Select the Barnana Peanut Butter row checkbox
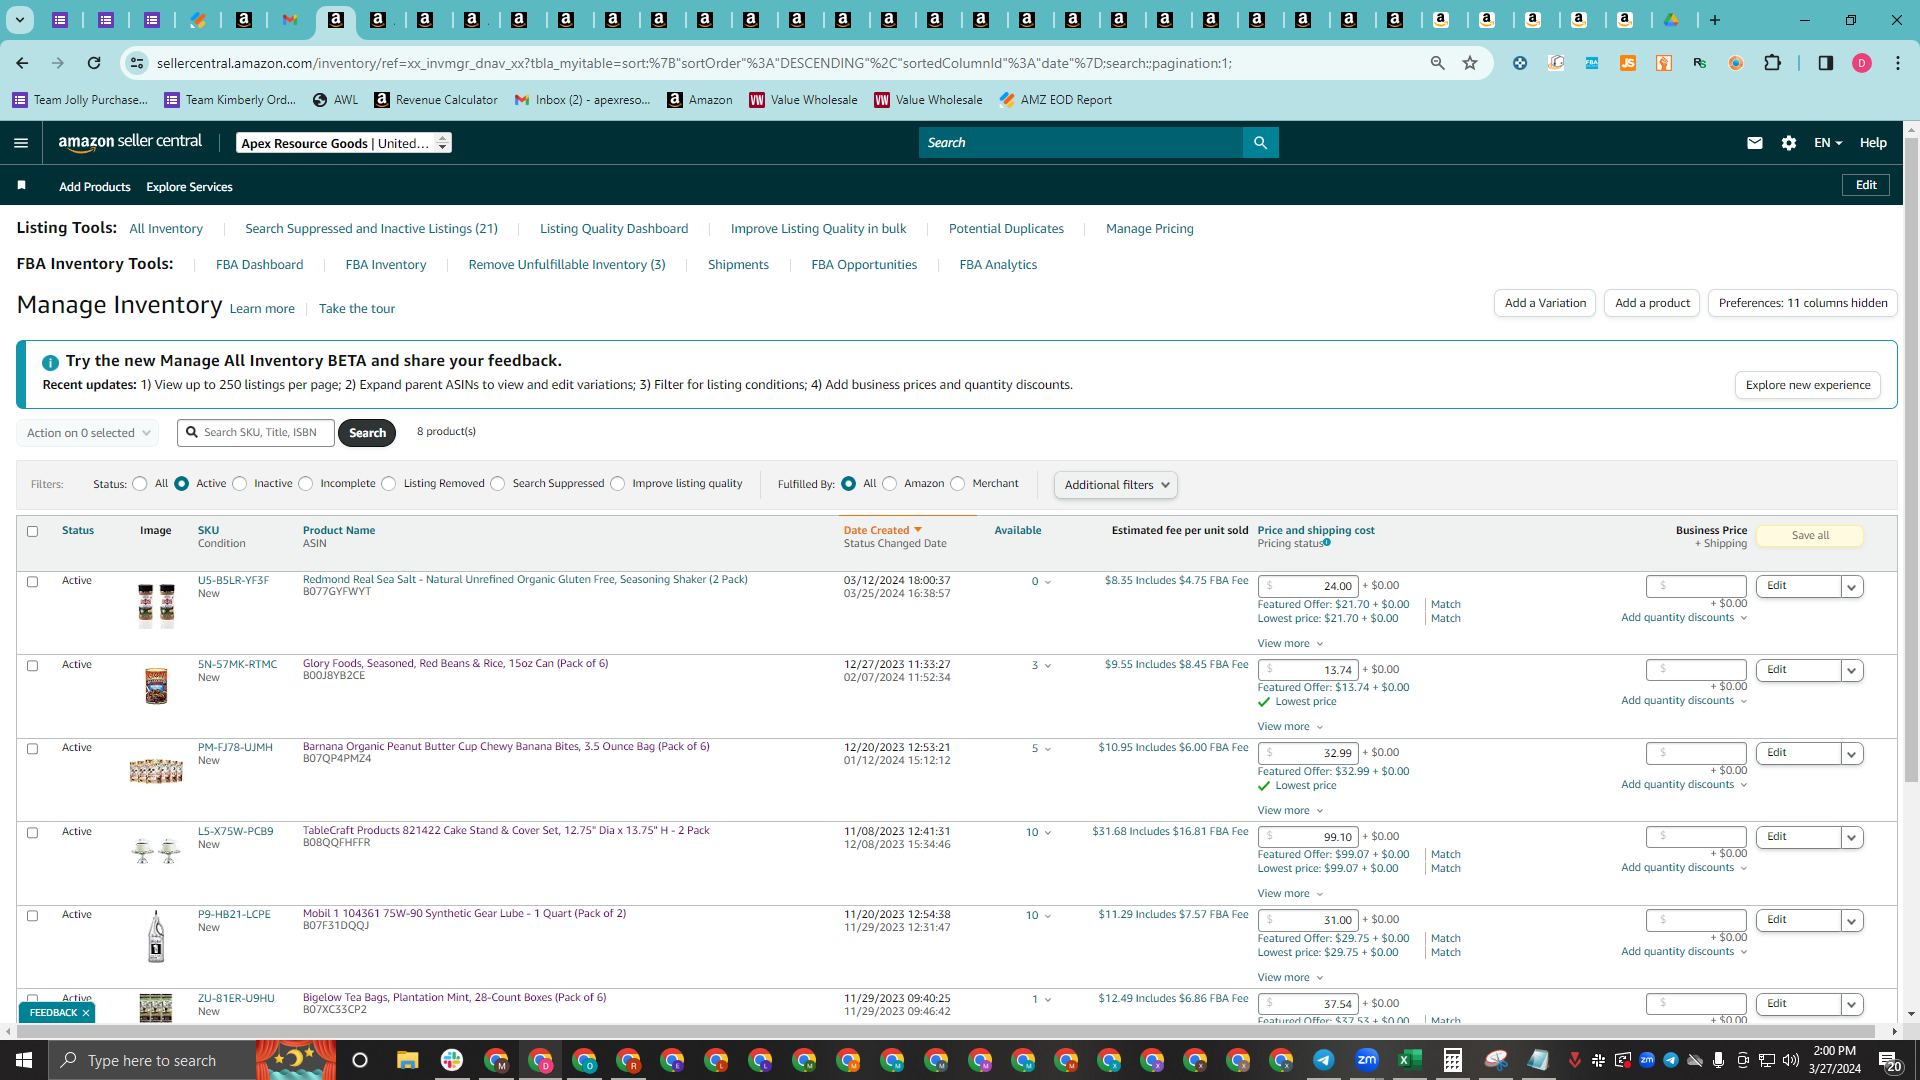 pyautogui.click(x=32, y=749)
